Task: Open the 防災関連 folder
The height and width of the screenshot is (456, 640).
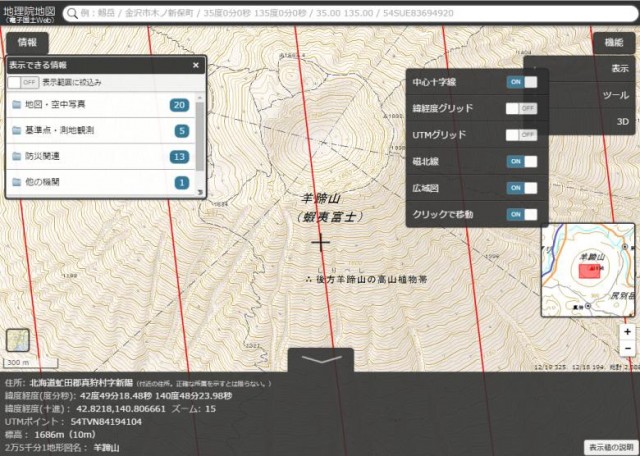Action: [x=101, y=156]
